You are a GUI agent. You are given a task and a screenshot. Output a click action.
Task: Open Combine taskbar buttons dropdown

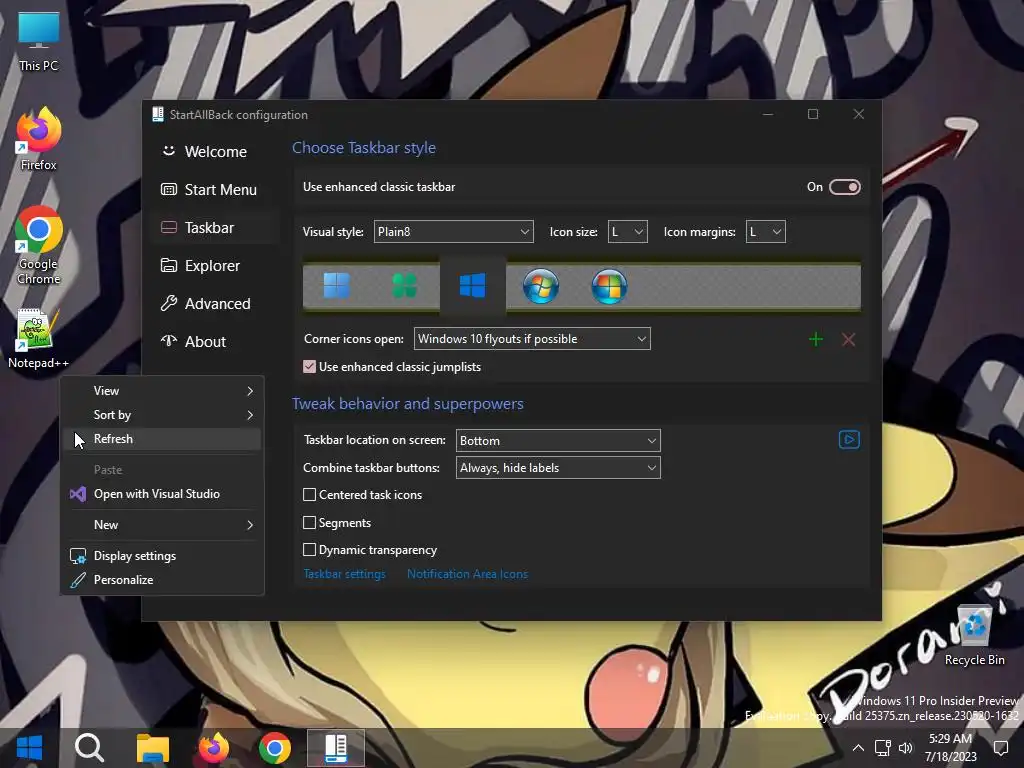pos(558,468)
